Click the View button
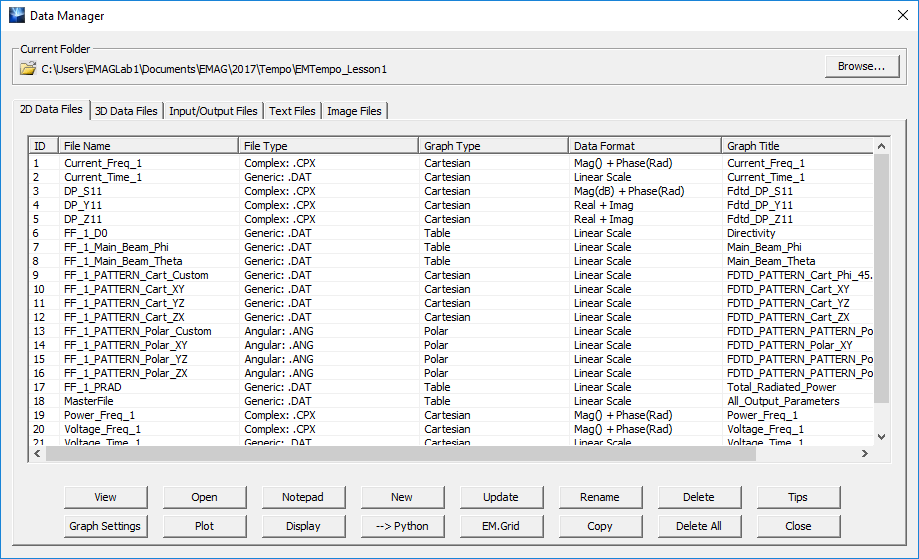 105,497
